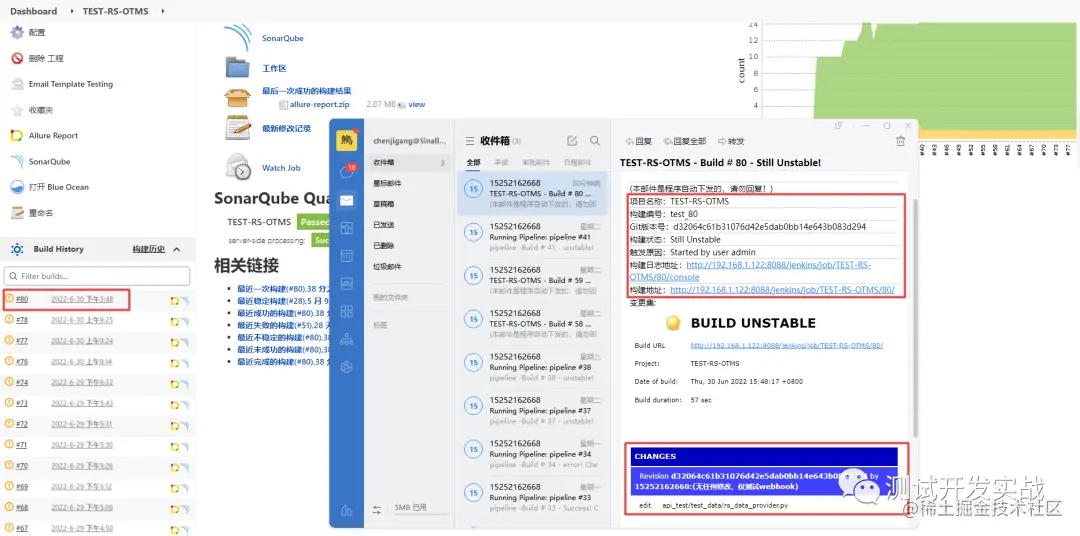Click SonarQube wave icon in main panel
Viewport: 1080px width, 536px height.
tap(238, 38)
